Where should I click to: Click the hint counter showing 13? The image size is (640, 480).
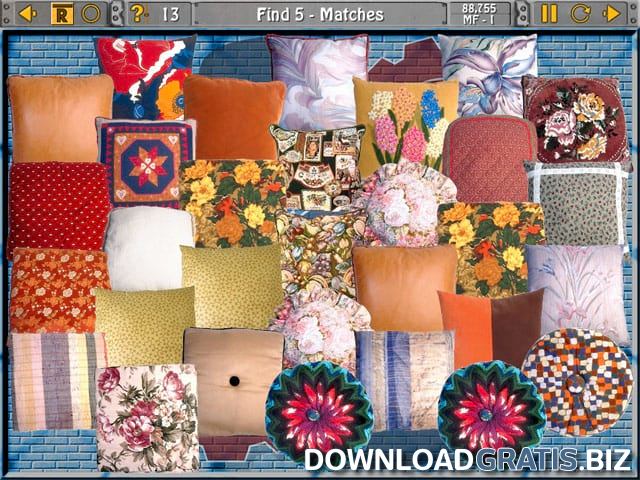171,14
